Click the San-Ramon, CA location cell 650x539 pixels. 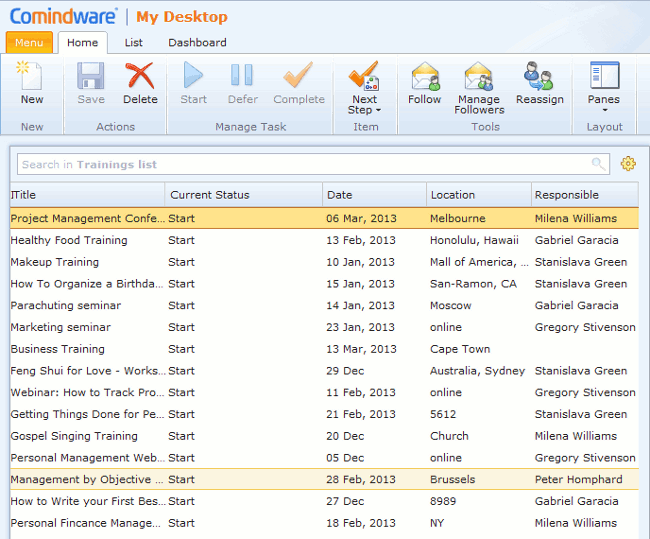(x=473, y=284)
